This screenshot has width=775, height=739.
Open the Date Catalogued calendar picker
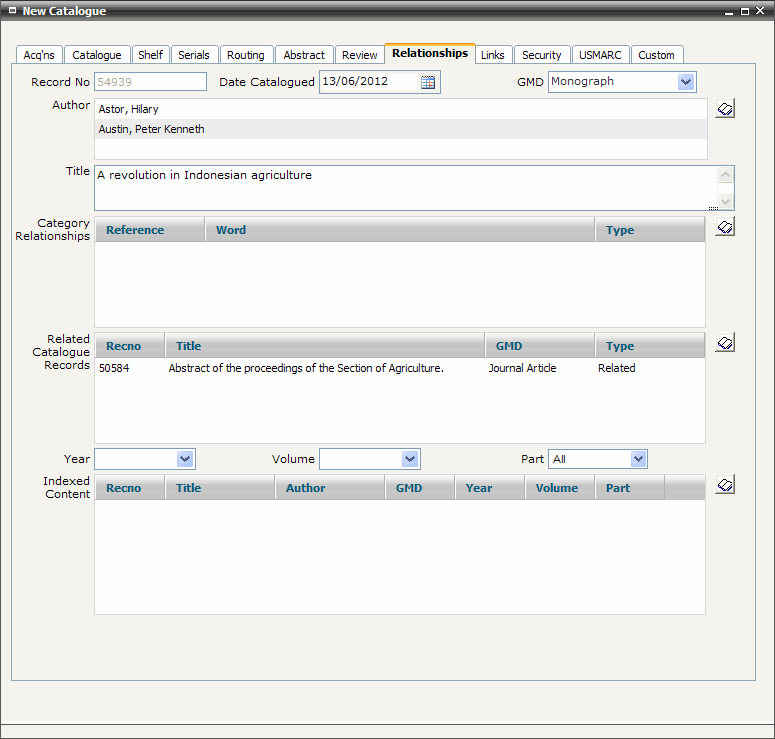[428, 82]
